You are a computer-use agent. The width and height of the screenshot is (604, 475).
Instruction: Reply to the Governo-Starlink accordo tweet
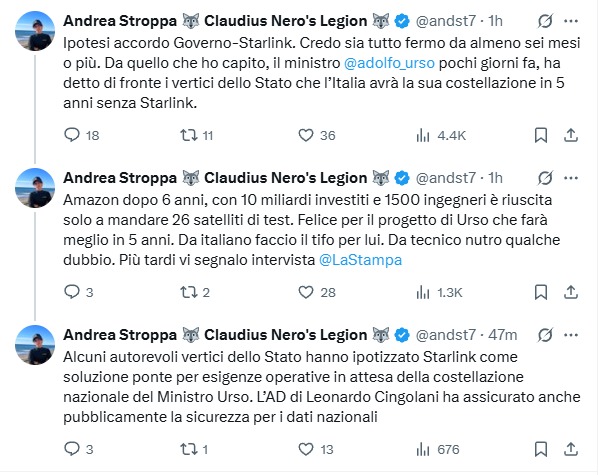click(71, 135)
